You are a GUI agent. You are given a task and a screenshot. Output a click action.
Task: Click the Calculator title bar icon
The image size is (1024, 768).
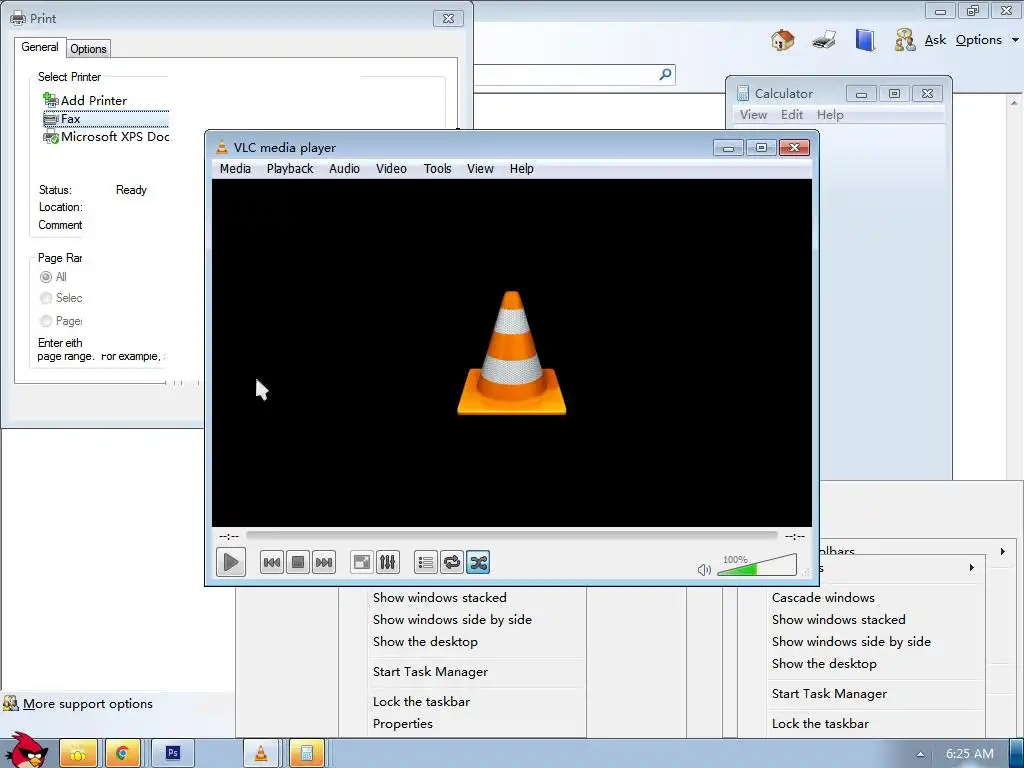pos(743,93)
